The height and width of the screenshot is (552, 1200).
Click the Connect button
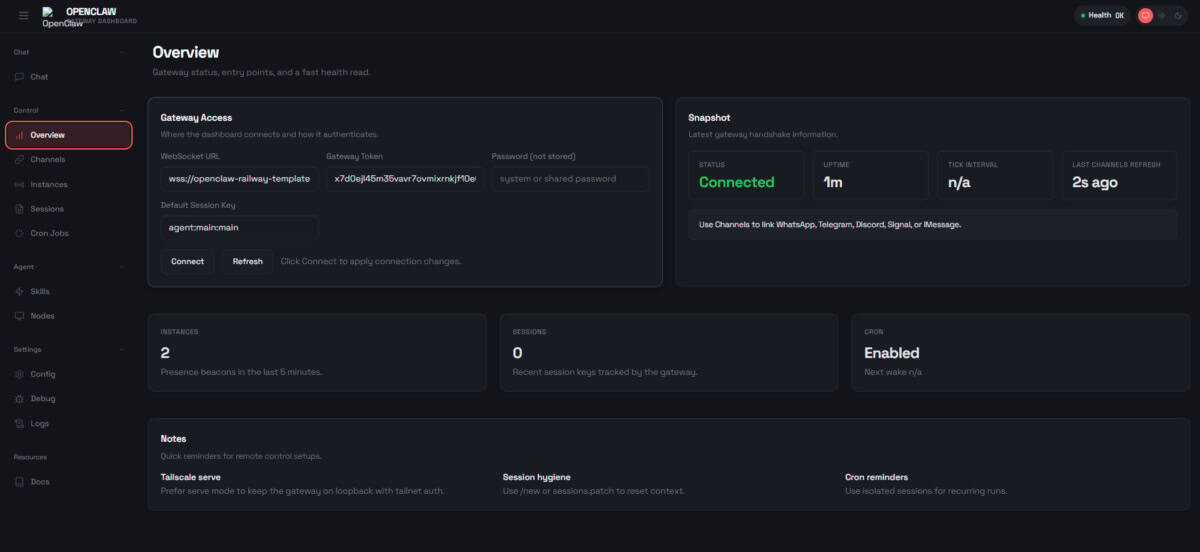pyautogui.click(x=187, y=261)
